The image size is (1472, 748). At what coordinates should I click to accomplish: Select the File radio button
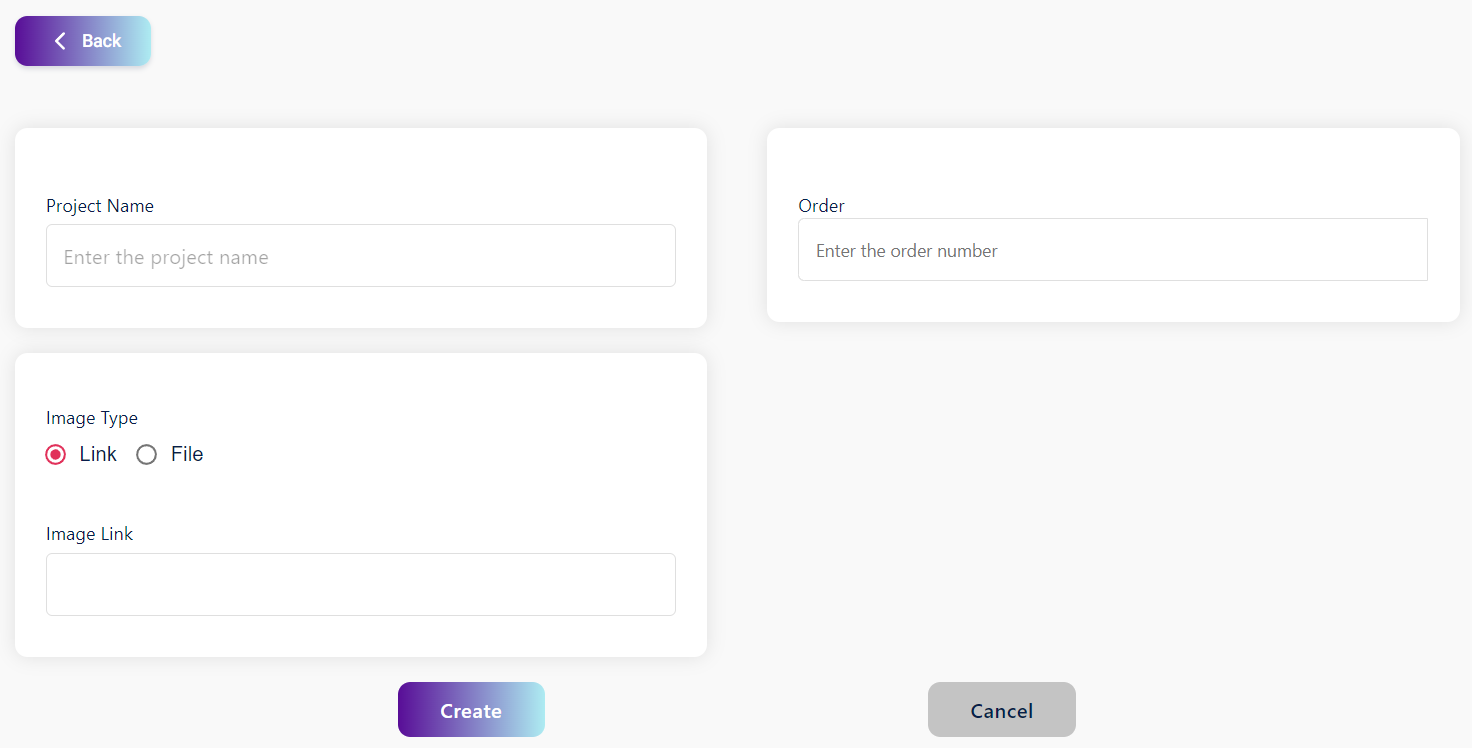coord(147,455)
